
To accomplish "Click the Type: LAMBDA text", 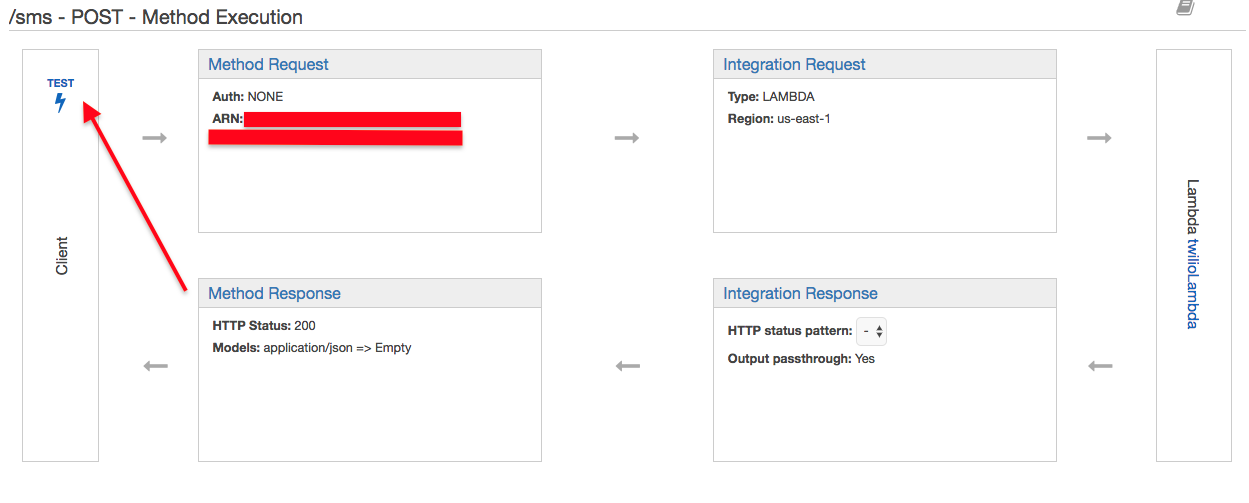I will tap(769, 97).
